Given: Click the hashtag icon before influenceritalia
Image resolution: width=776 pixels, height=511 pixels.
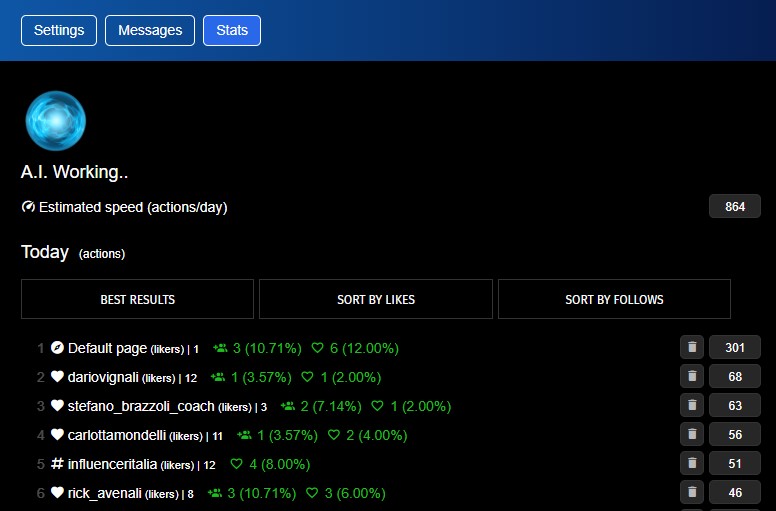Looking at the screenshot, I should pos(57,464).
